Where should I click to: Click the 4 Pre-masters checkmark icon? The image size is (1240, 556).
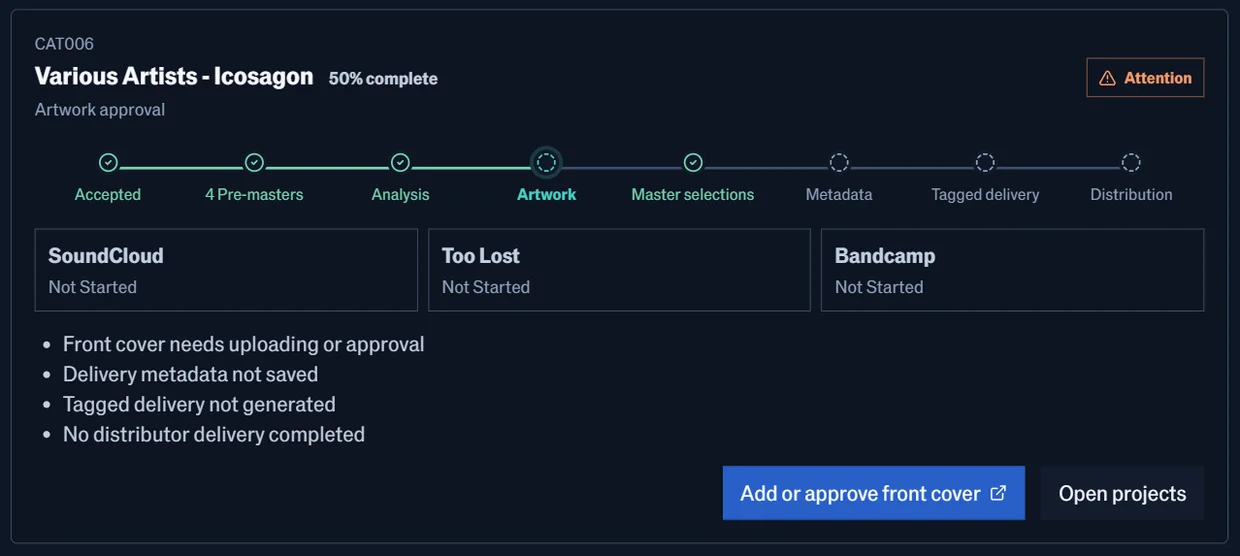(x=254, y=162)
